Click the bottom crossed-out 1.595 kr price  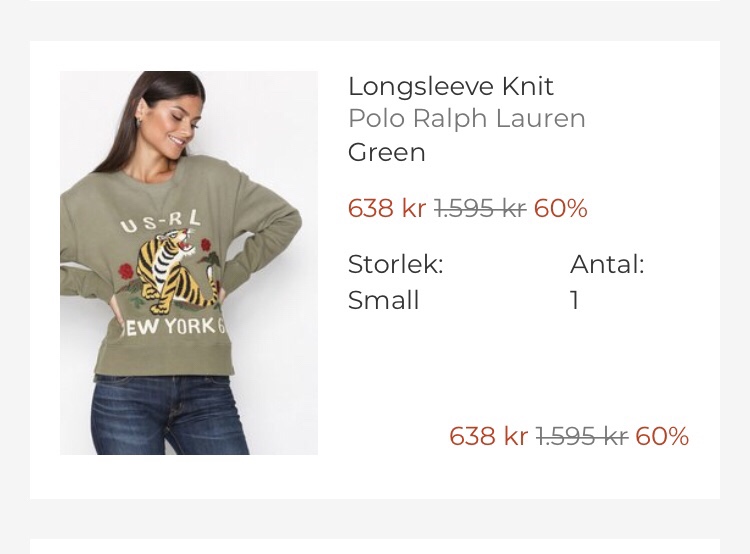click(581, 436)
